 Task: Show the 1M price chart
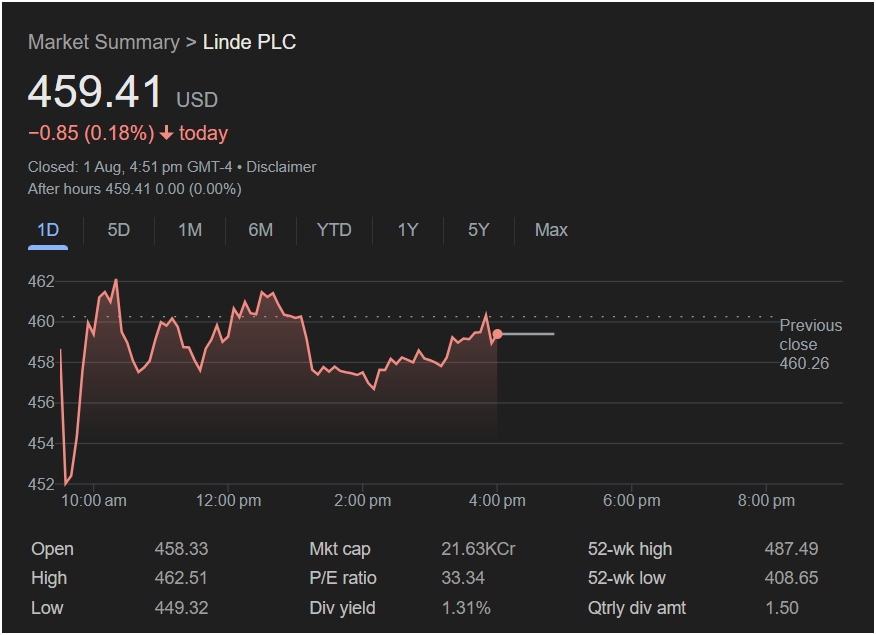coord(190,230)
